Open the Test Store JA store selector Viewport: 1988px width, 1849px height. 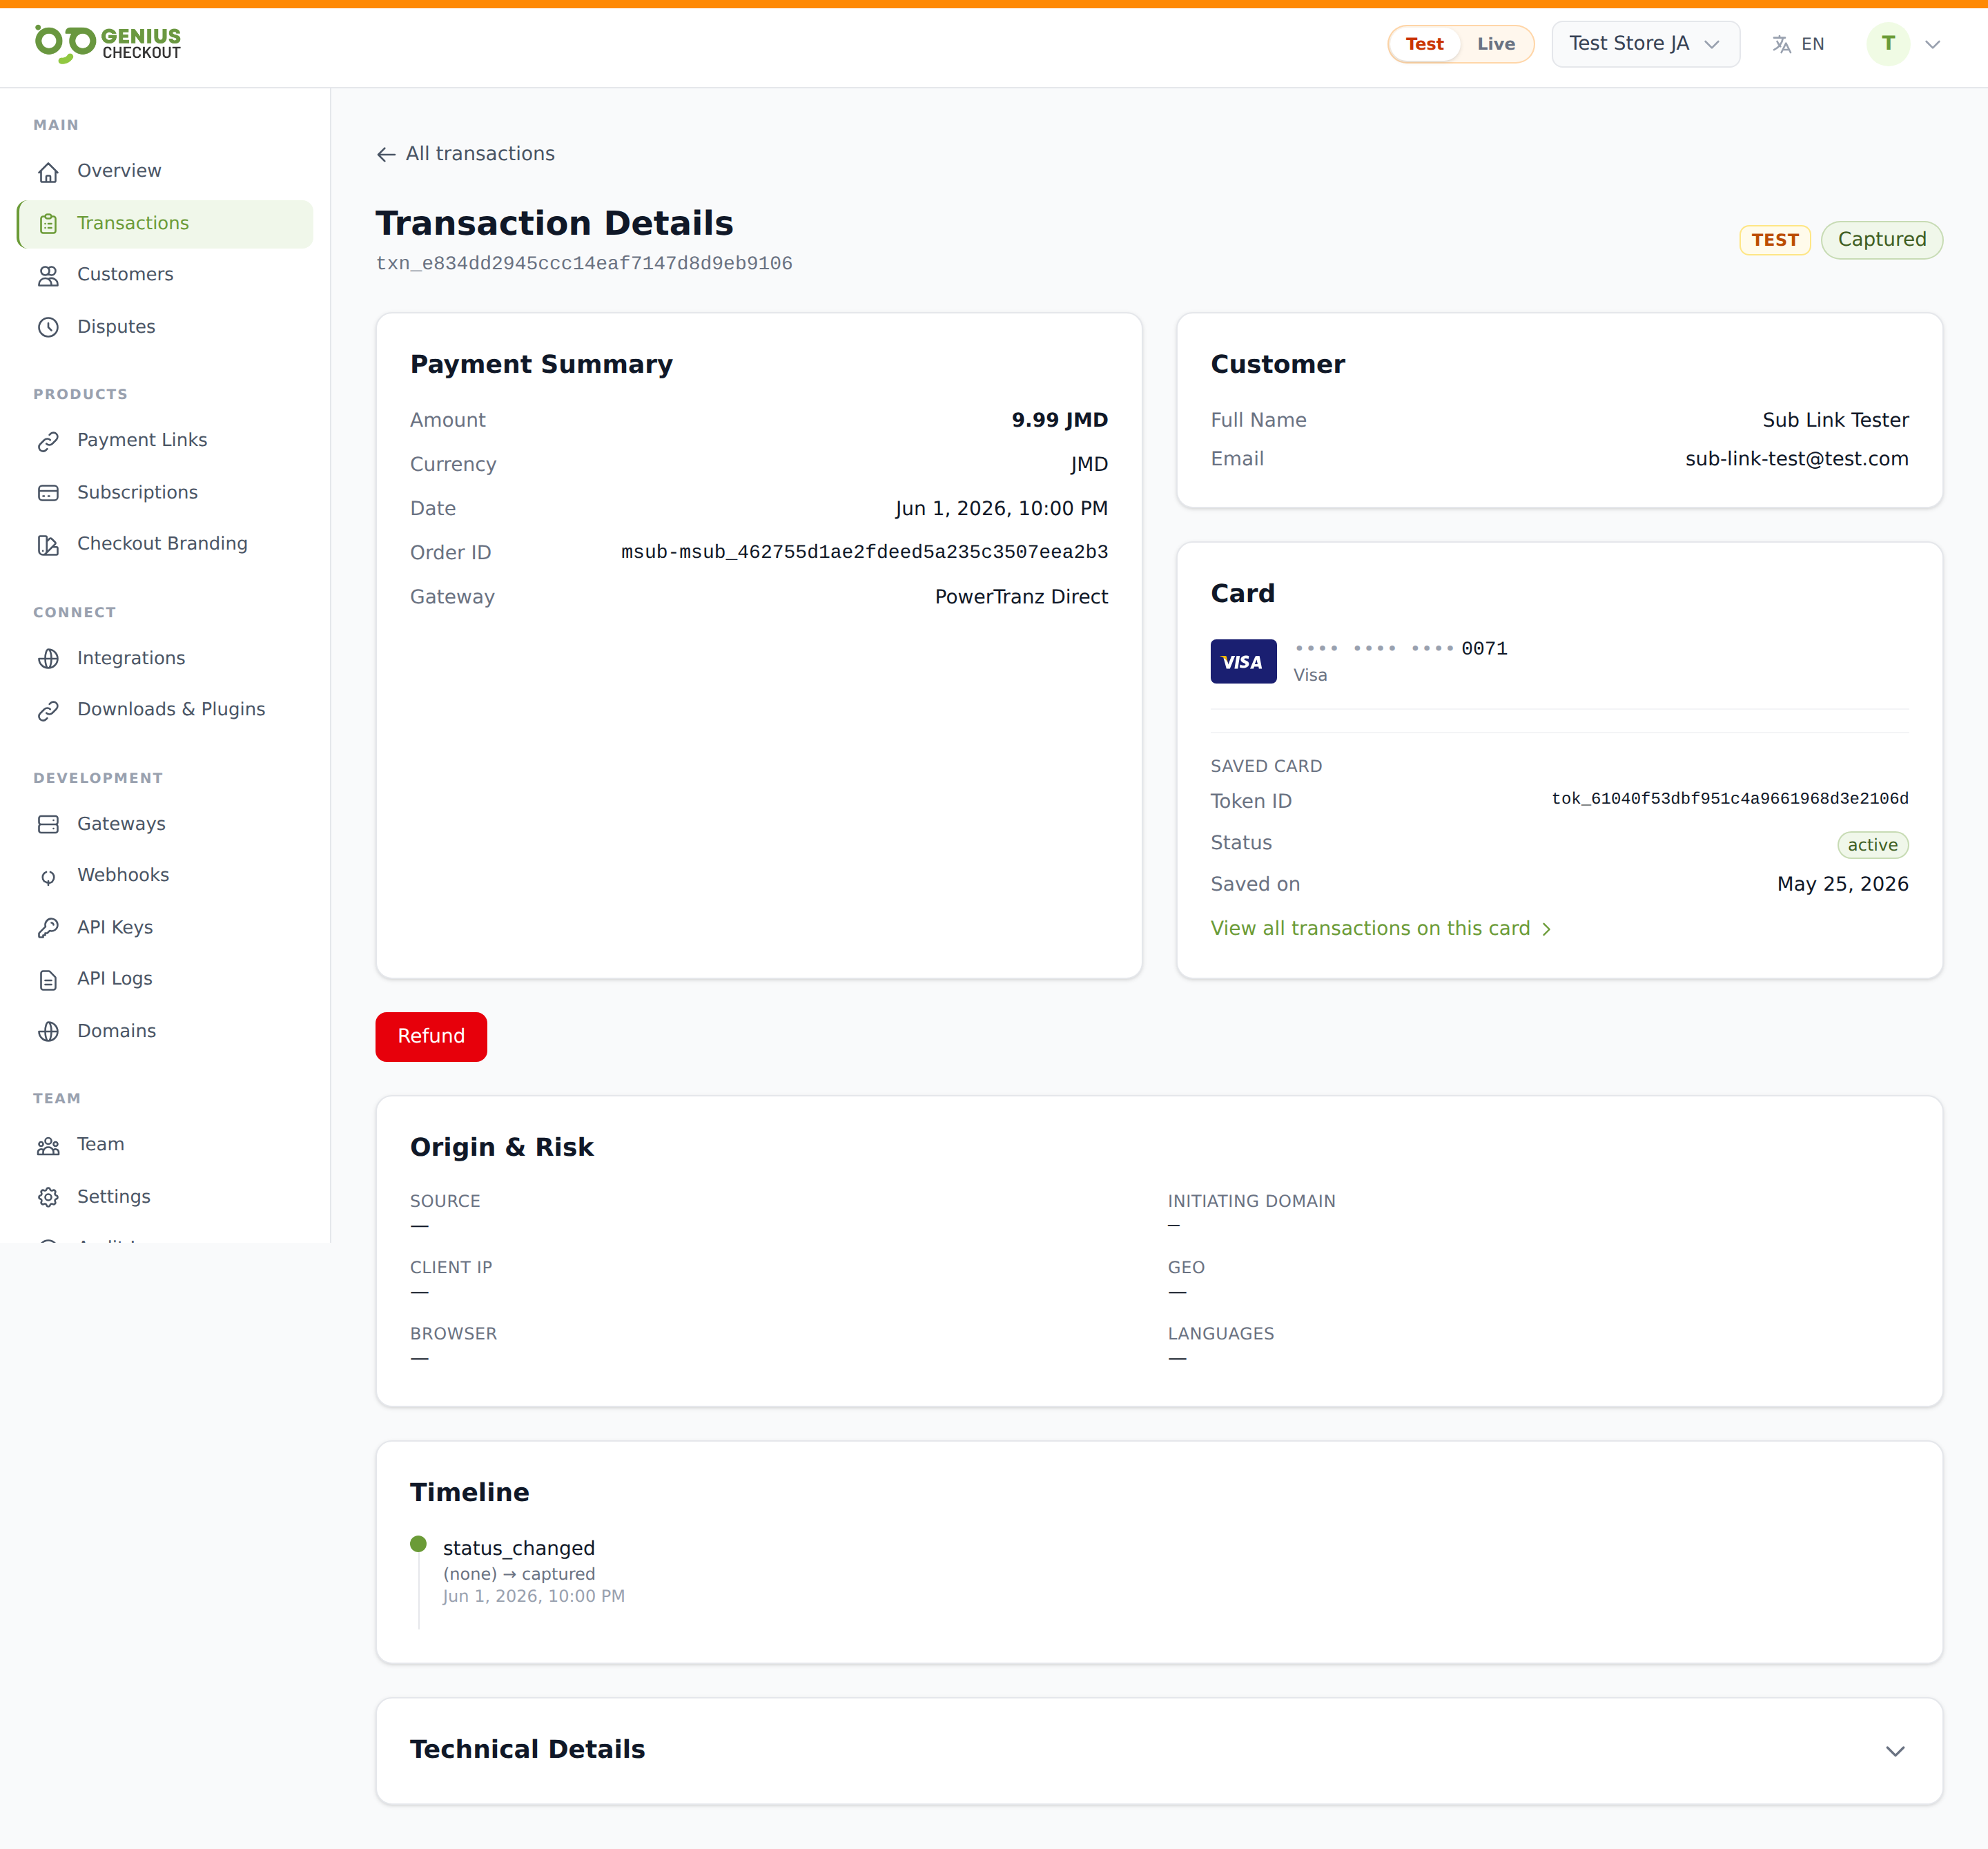click(1645, 44)
